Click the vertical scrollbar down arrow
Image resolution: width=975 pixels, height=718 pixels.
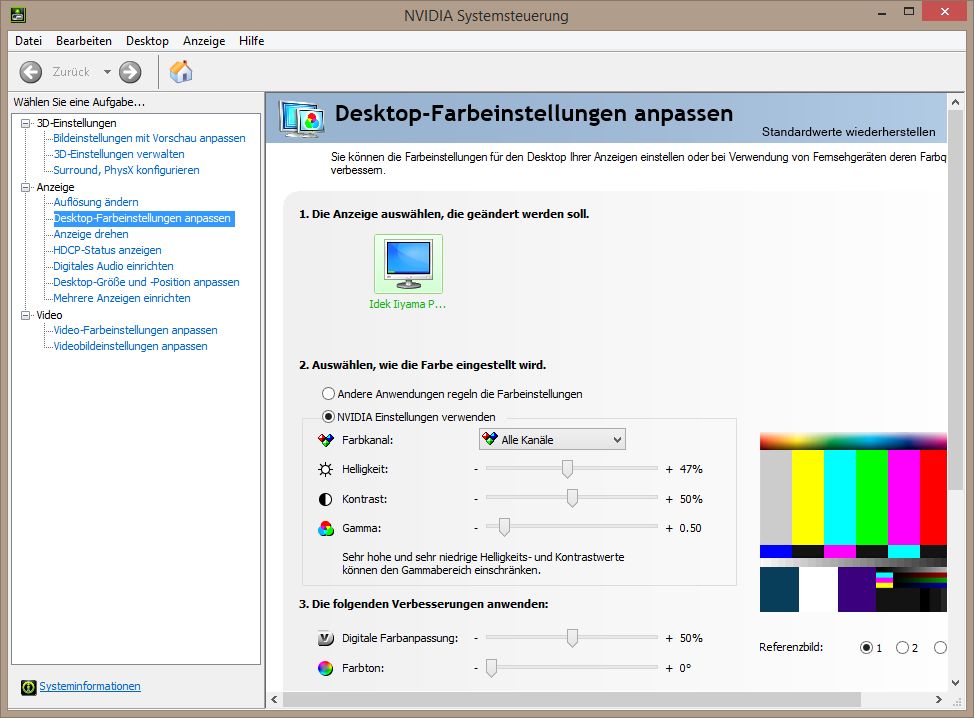pos(956,683)
